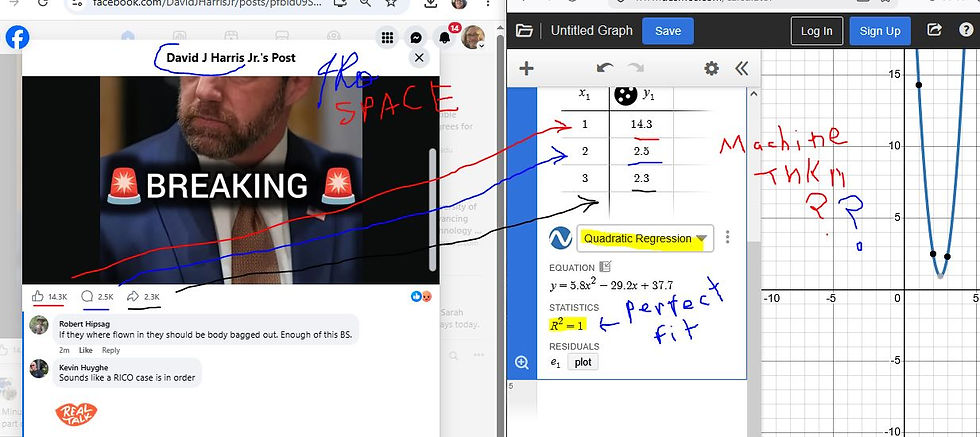Rename the Untitled Graph title
The height and width of the screenshot is (437, 980).
[591, 31]
